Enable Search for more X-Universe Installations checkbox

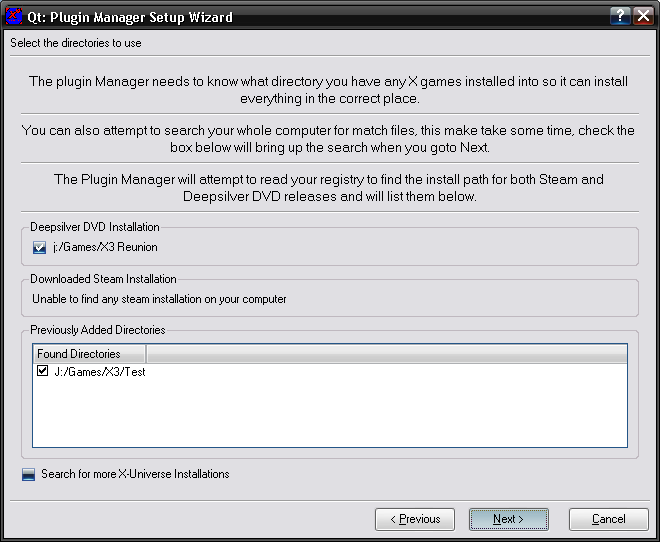tap(29, 474)
